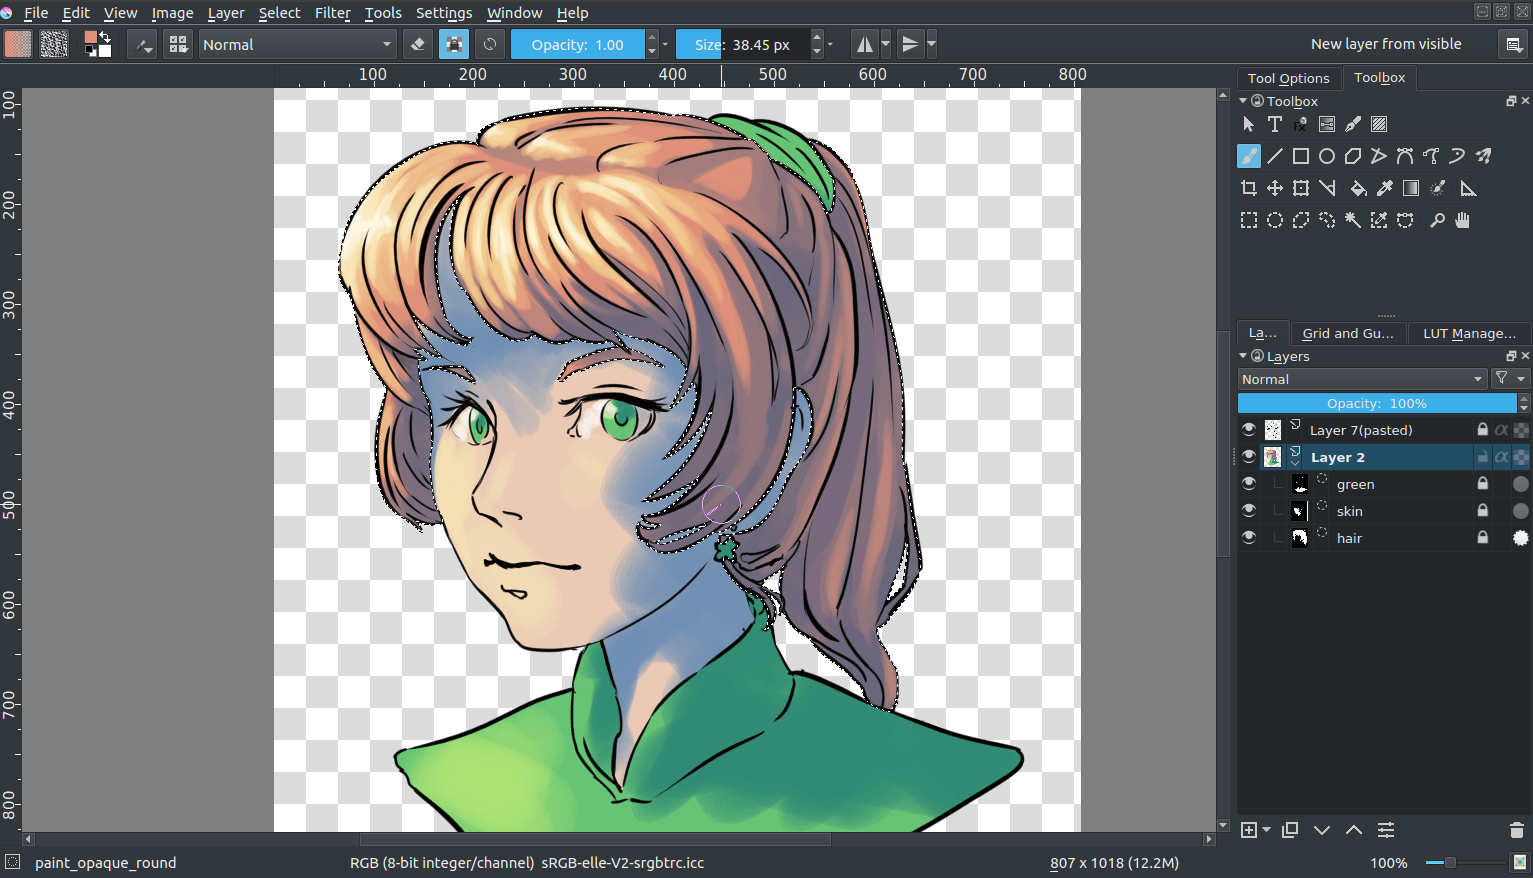The image size is (1533, 878).
Task: Open the brush blending mode dropdown on toolbar
Action: point(298,44)
